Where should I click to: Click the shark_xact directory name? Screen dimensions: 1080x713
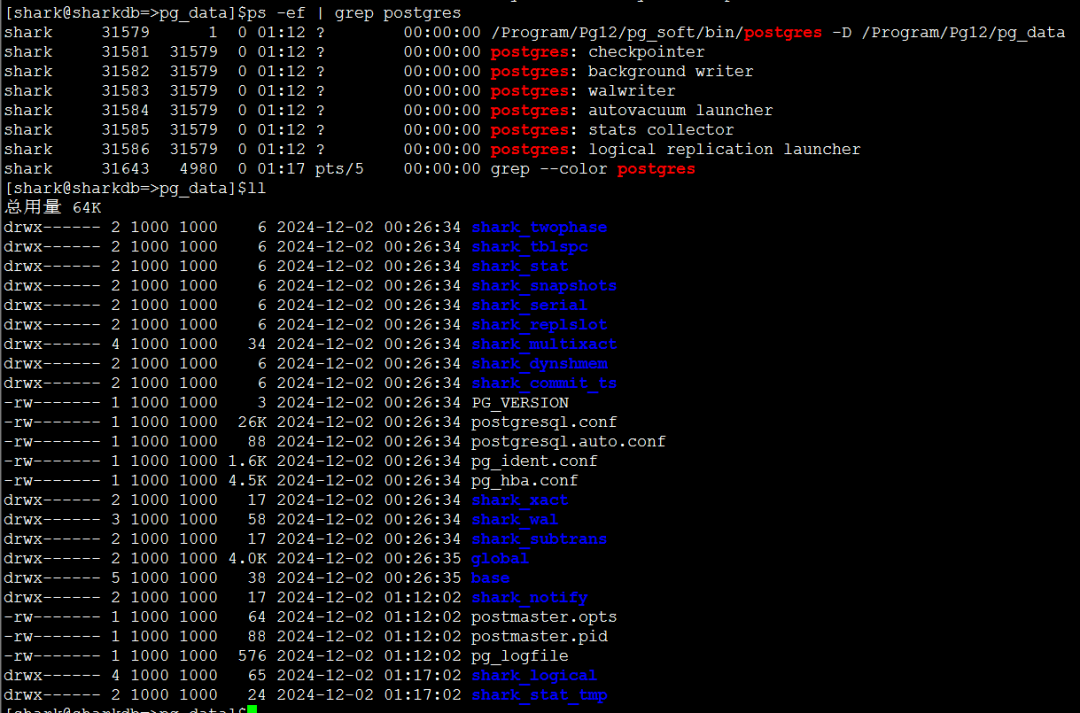(x=519, y=500)
